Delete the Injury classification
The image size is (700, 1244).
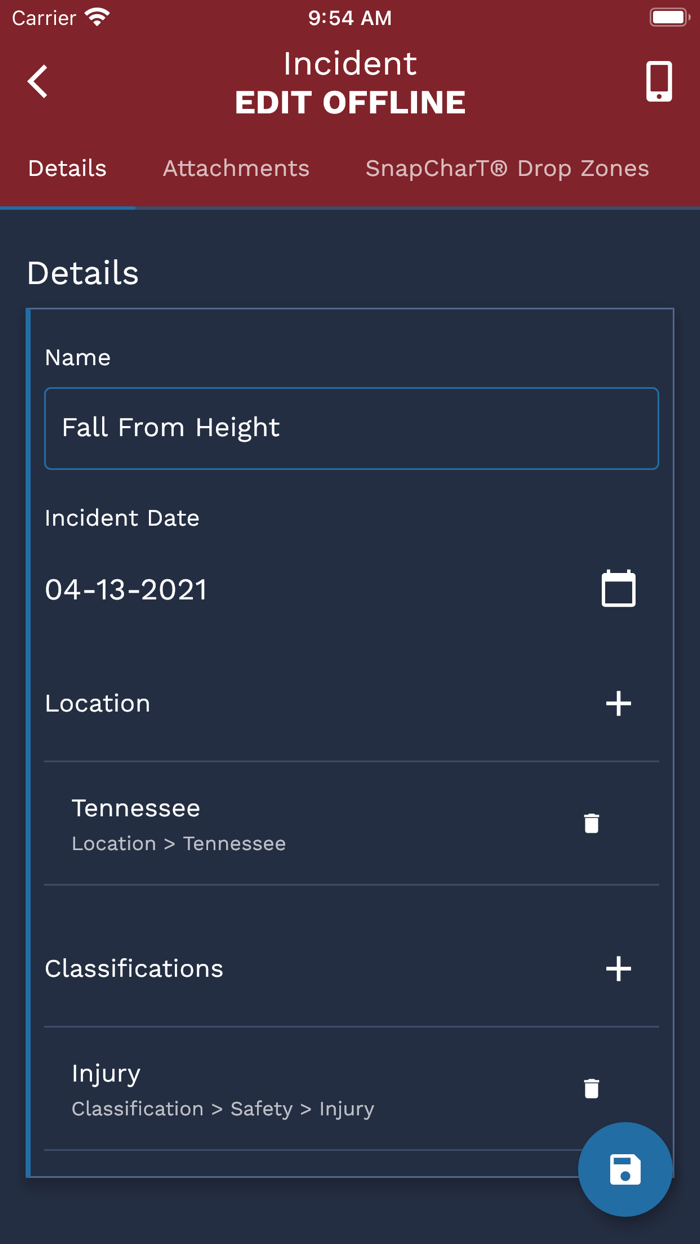(591, 1087)
